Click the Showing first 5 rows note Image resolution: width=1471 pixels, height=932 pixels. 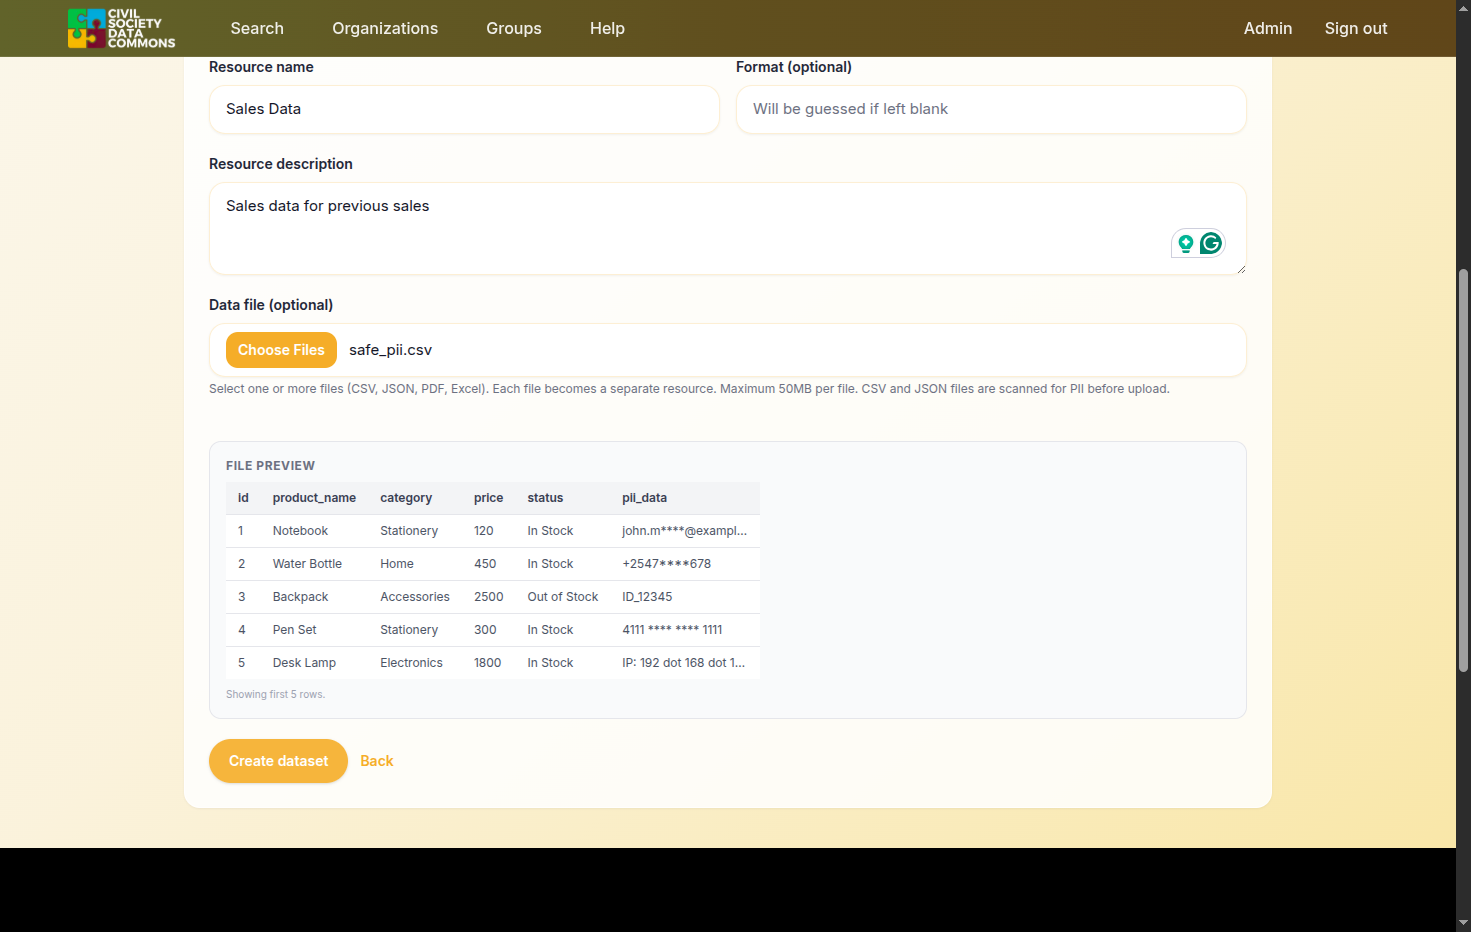coord(275,694)
